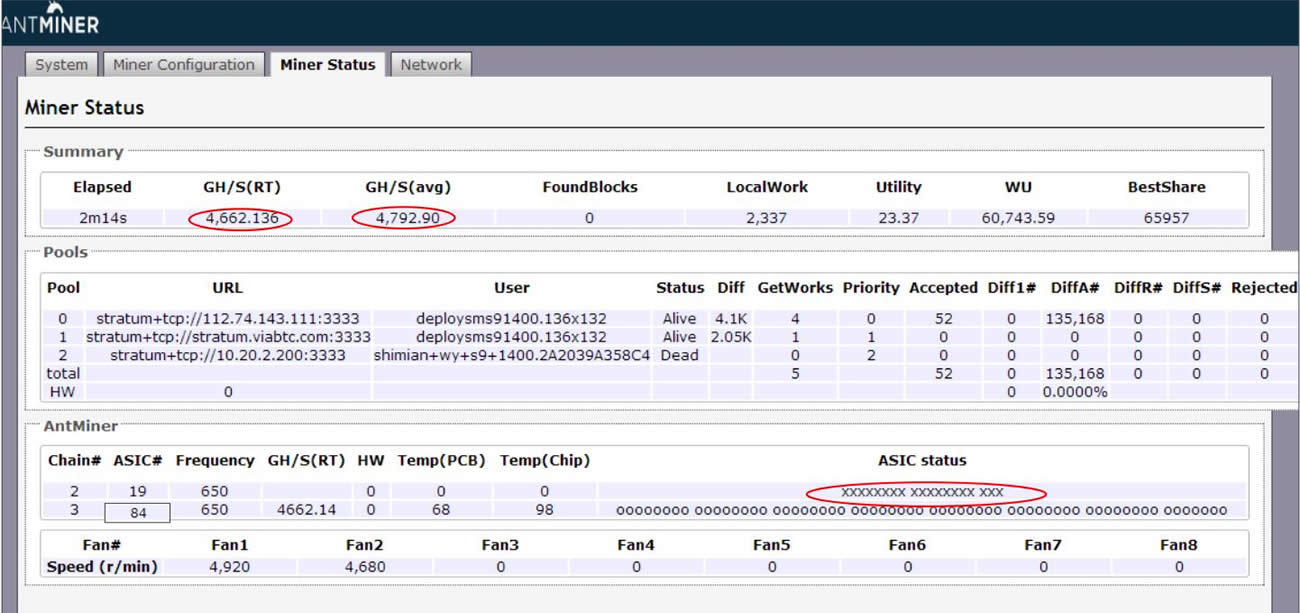Click the DiffA# column header in Pools
This screenshot has width=1300, height=613.
pyautogui.click(x=1075, y=287)
